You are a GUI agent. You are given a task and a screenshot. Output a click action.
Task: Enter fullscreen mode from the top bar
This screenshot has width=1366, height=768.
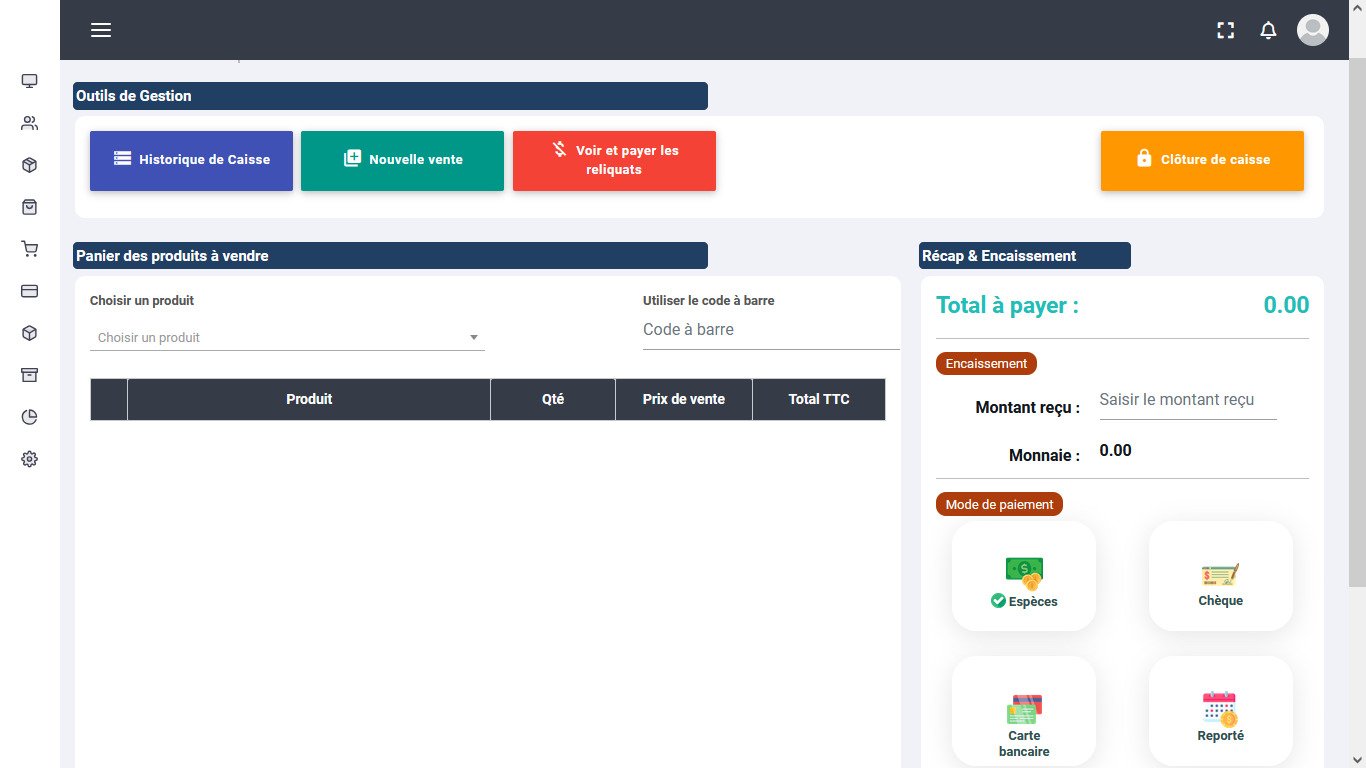click(1225, 30)
